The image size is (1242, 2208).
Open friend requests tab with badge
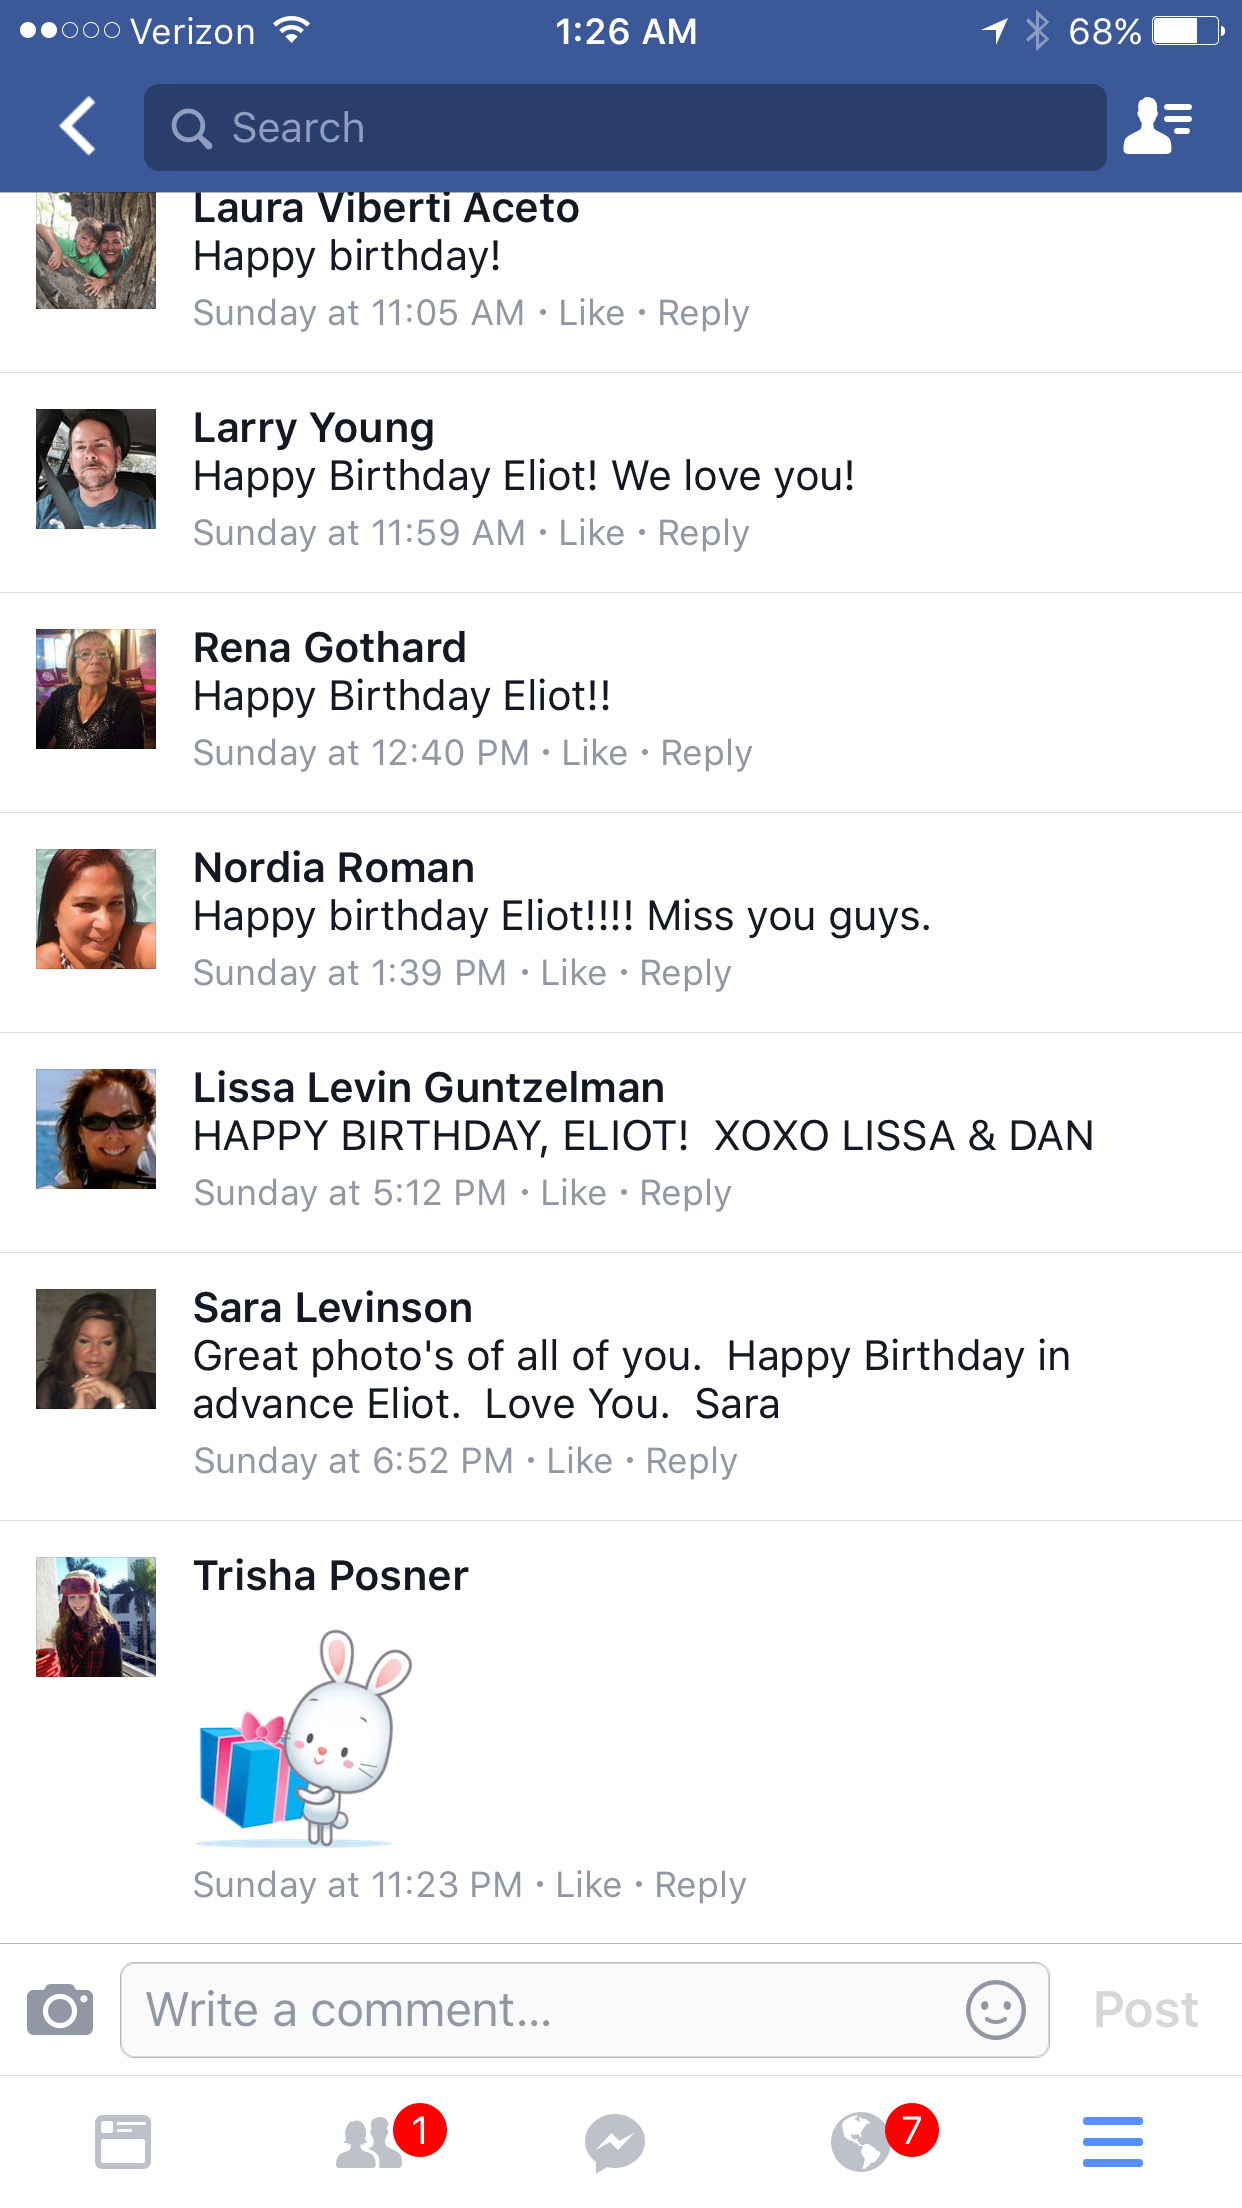pyautogui.click(x=372, y=2141)
